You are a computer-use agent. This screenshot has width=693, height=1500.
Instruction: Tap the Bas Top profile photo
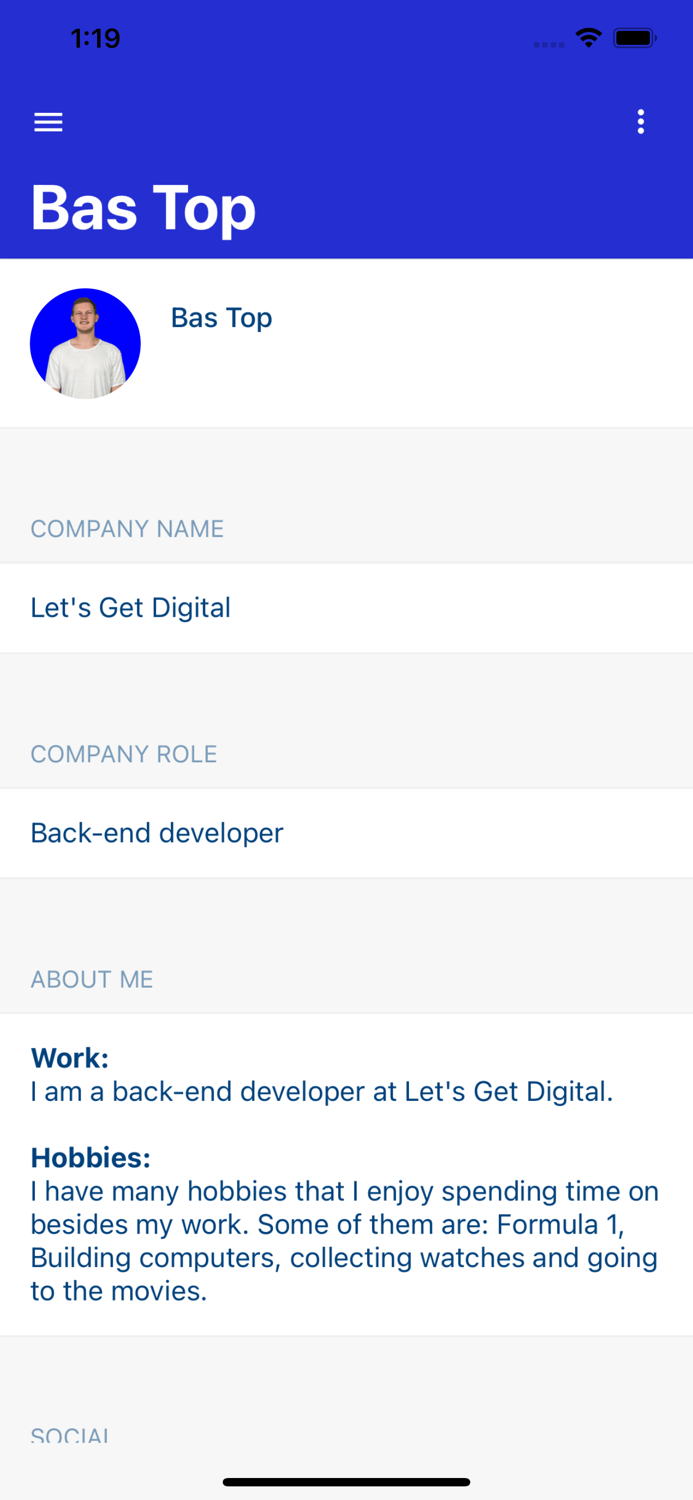[x=85, y=344]
